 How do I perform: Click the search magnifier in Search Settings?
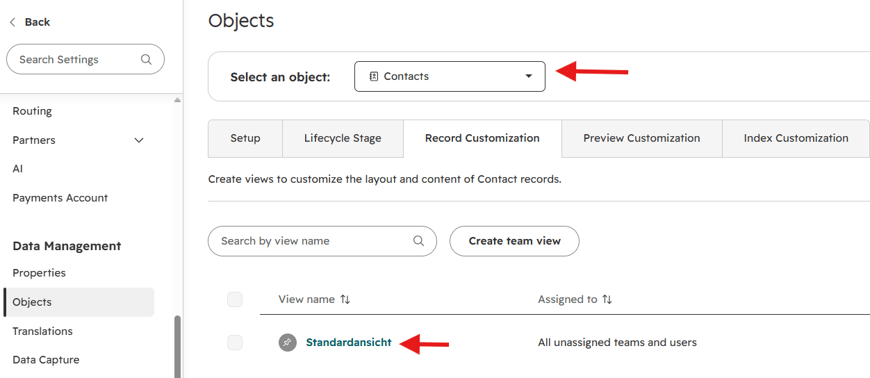146,59
